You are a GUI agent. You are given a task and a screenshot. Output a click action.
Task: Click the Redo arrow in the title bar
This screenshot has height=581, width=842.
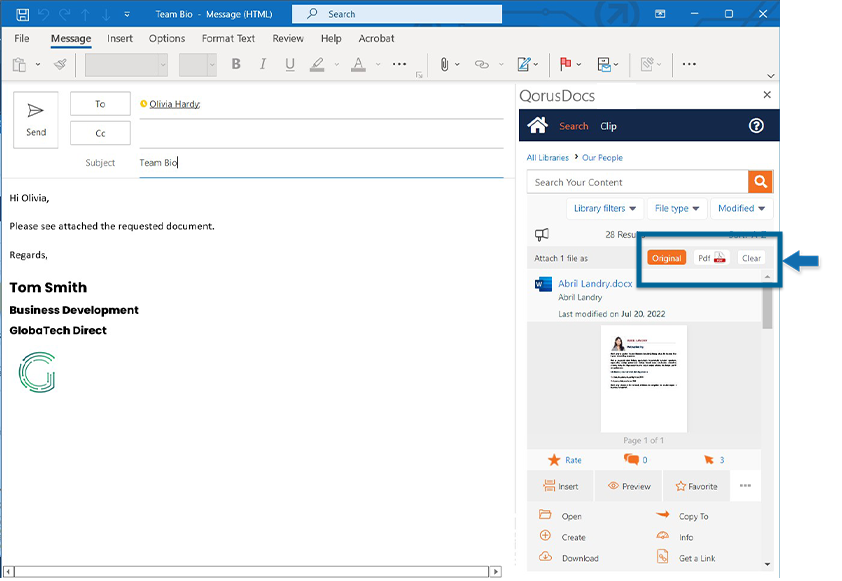pos(64,14)
